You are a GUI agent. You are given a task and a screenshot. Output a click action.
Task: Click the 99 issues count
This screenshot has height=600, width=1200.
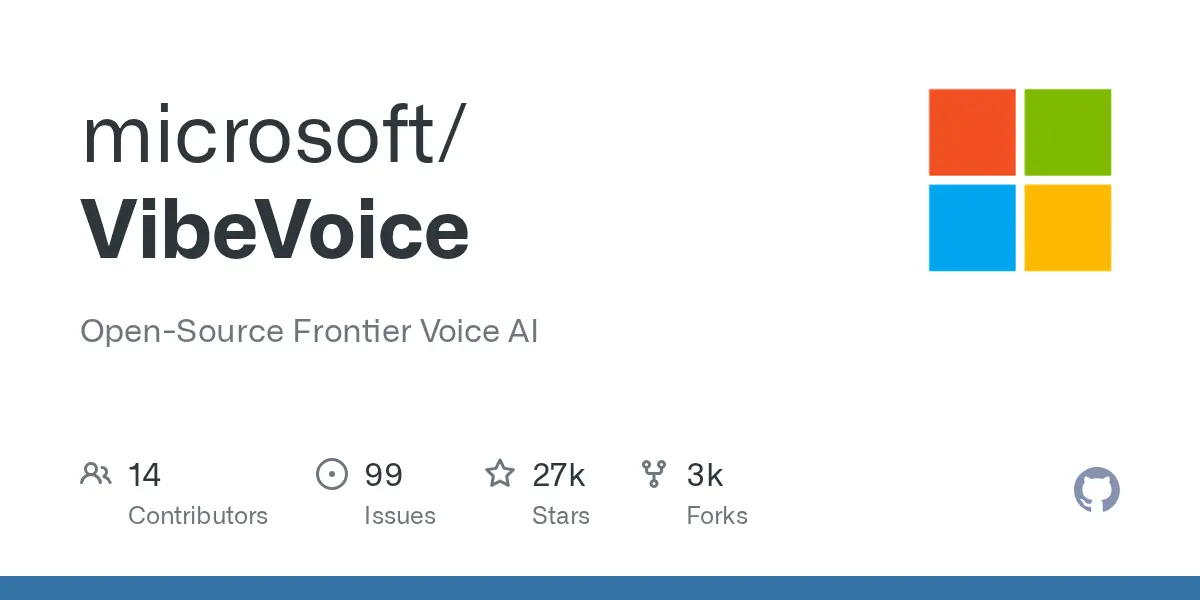pos(383,474)
